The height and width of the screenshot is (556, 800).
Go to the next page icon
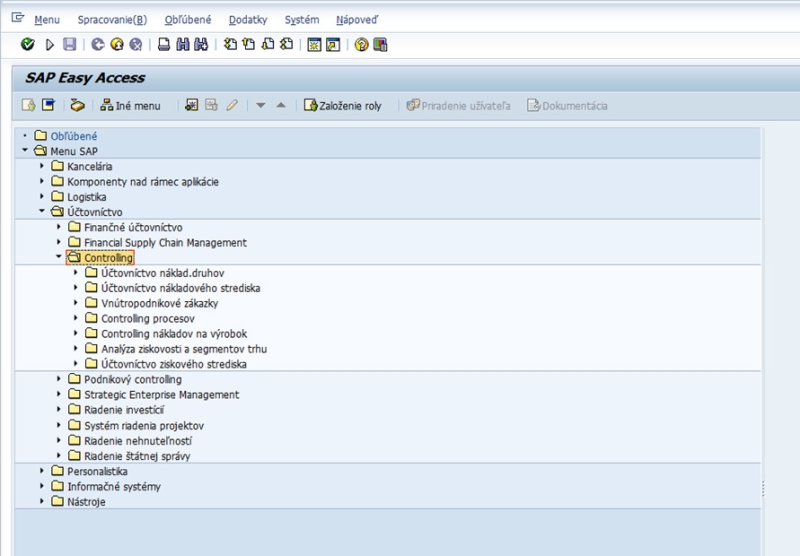tap(268, 44)
